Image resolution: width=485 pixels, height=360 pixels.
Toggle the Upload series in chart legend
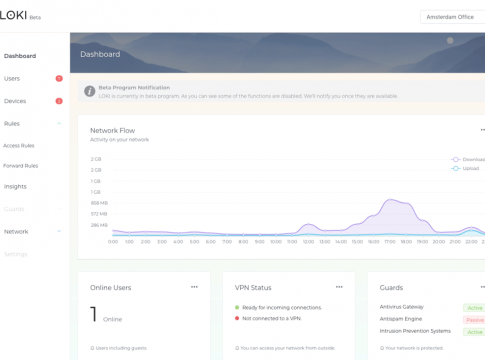coord(465,168)
